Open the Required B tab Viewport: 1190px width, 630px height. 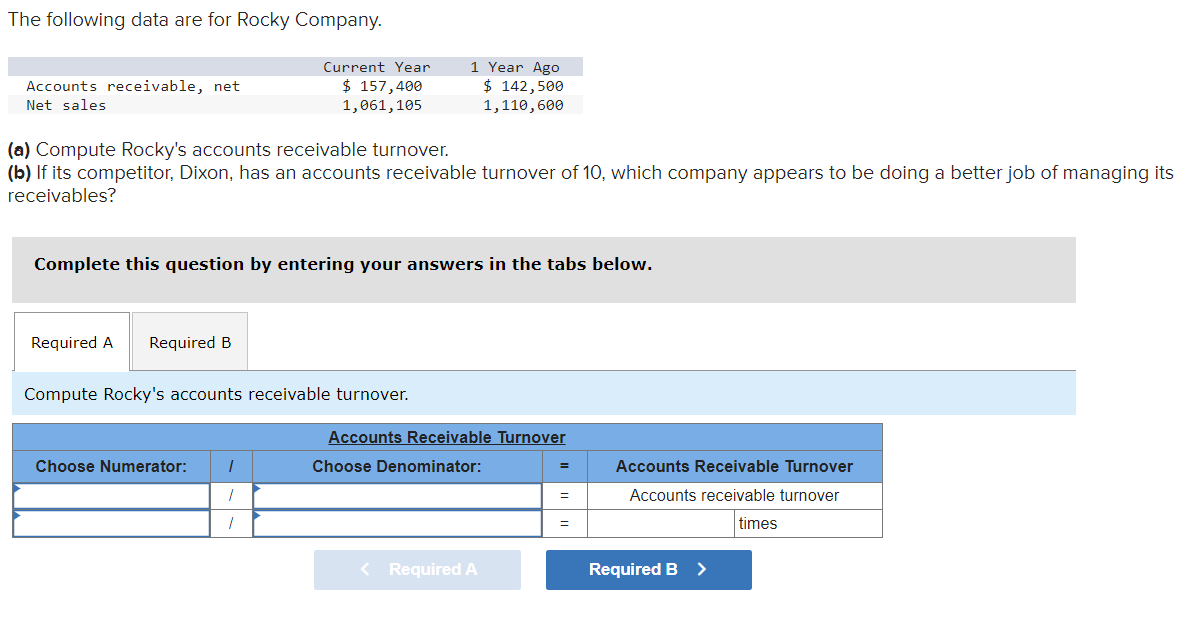pyautogui.click(x=190, y=342)
